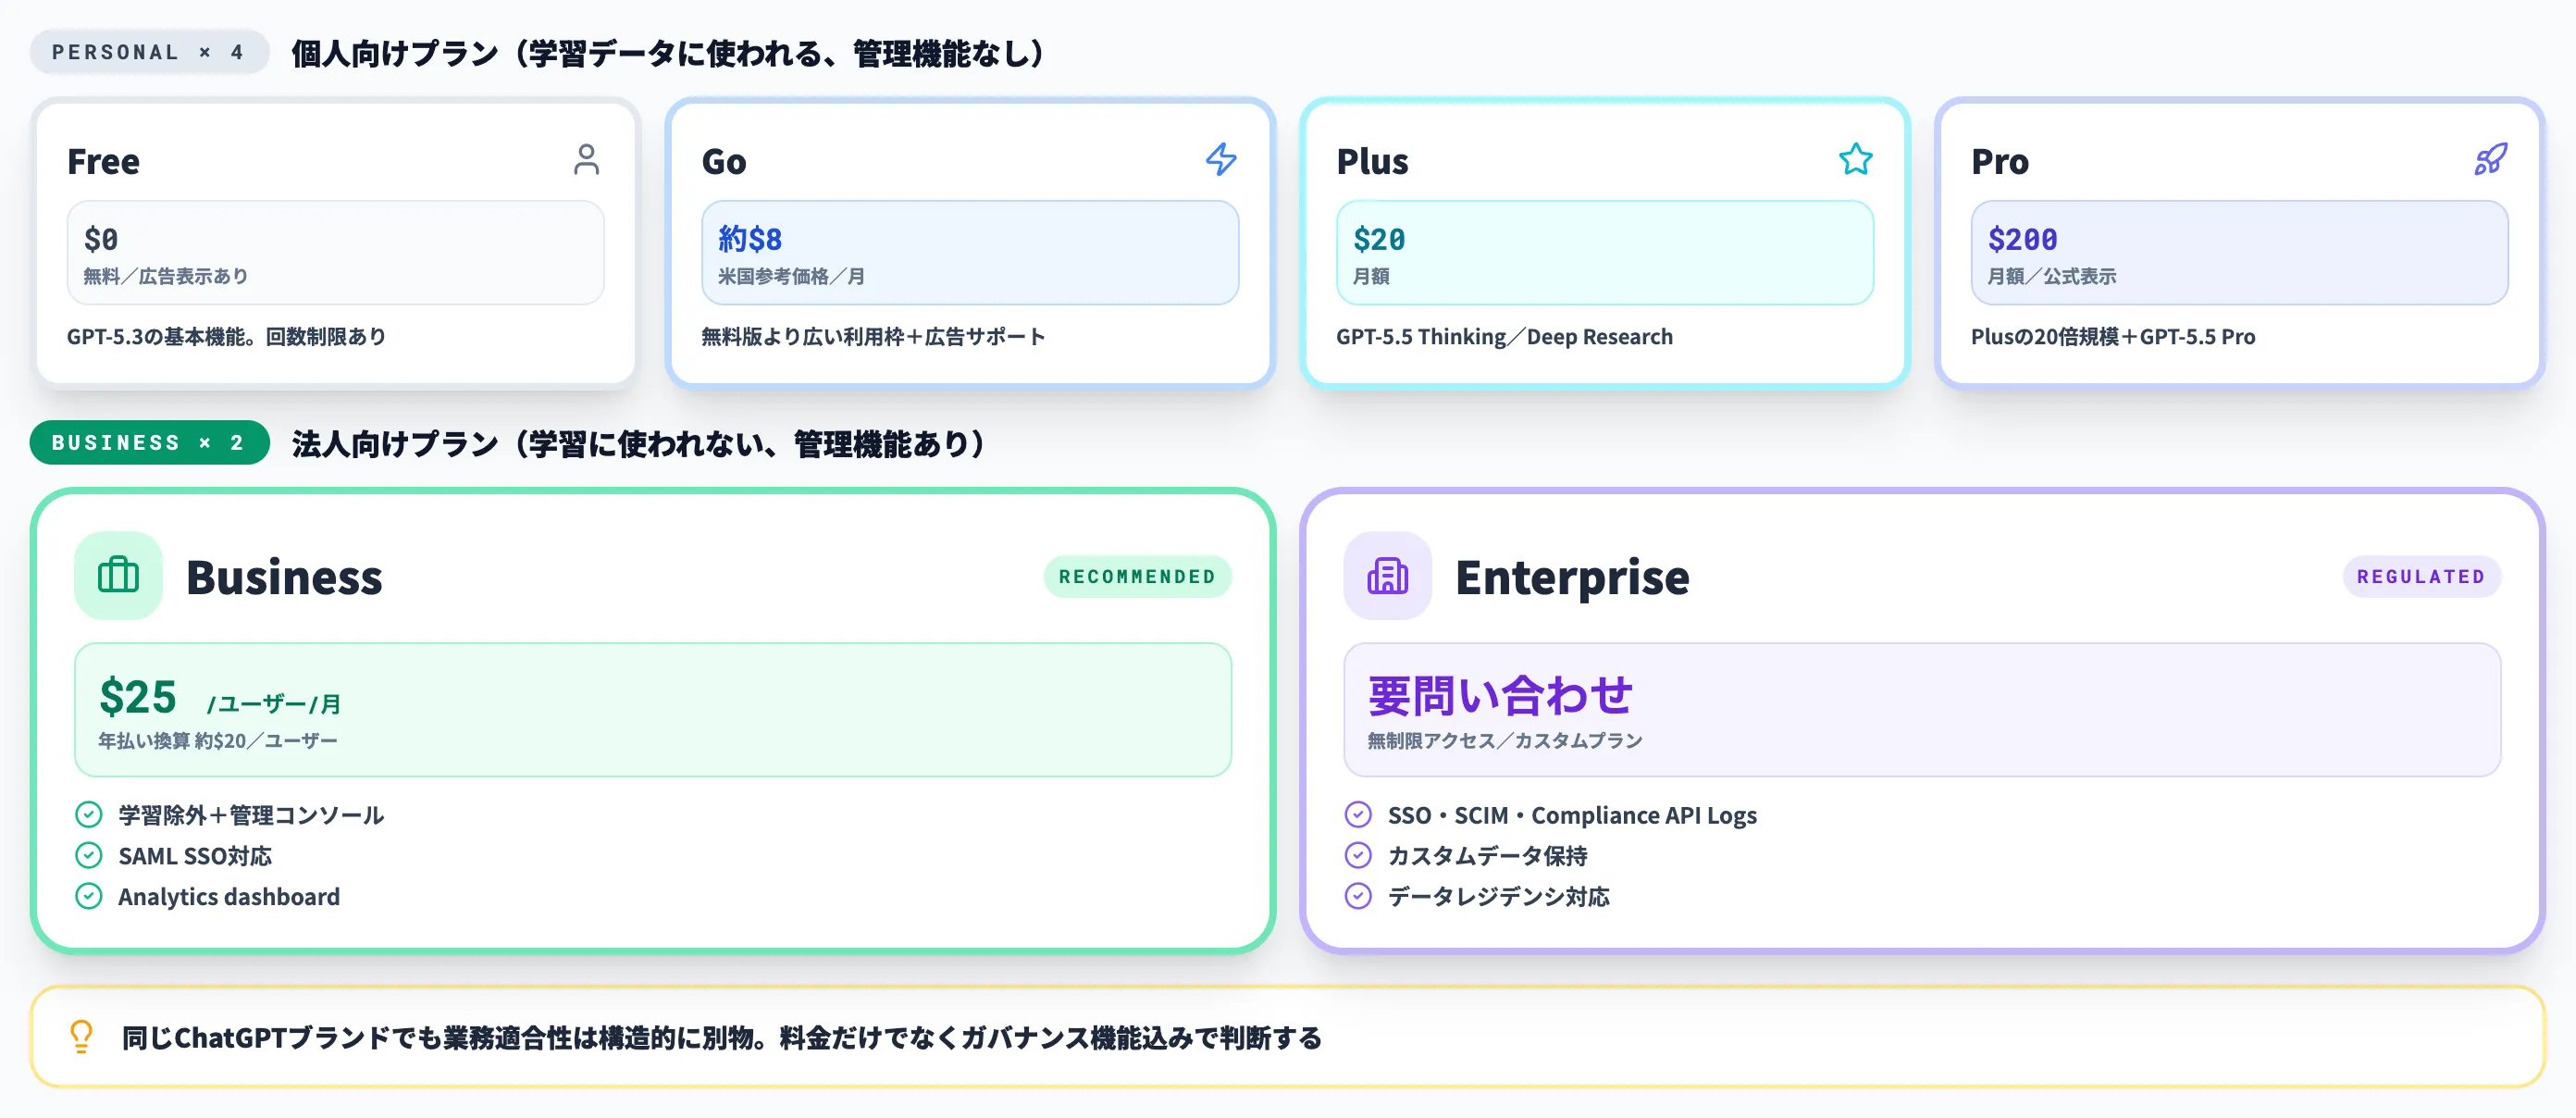Click the Business plan heading

284,577
